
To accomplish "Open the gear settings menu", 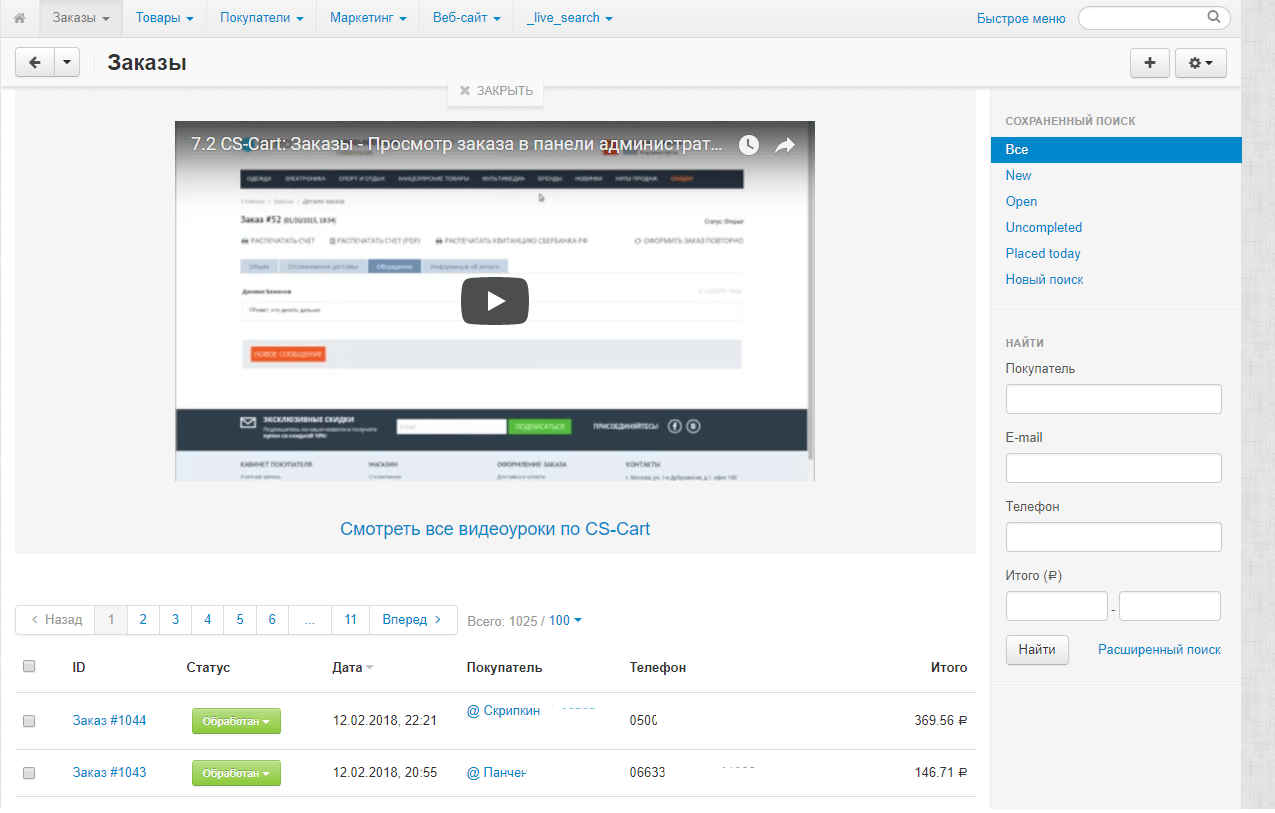I will tap(1200, 63).
